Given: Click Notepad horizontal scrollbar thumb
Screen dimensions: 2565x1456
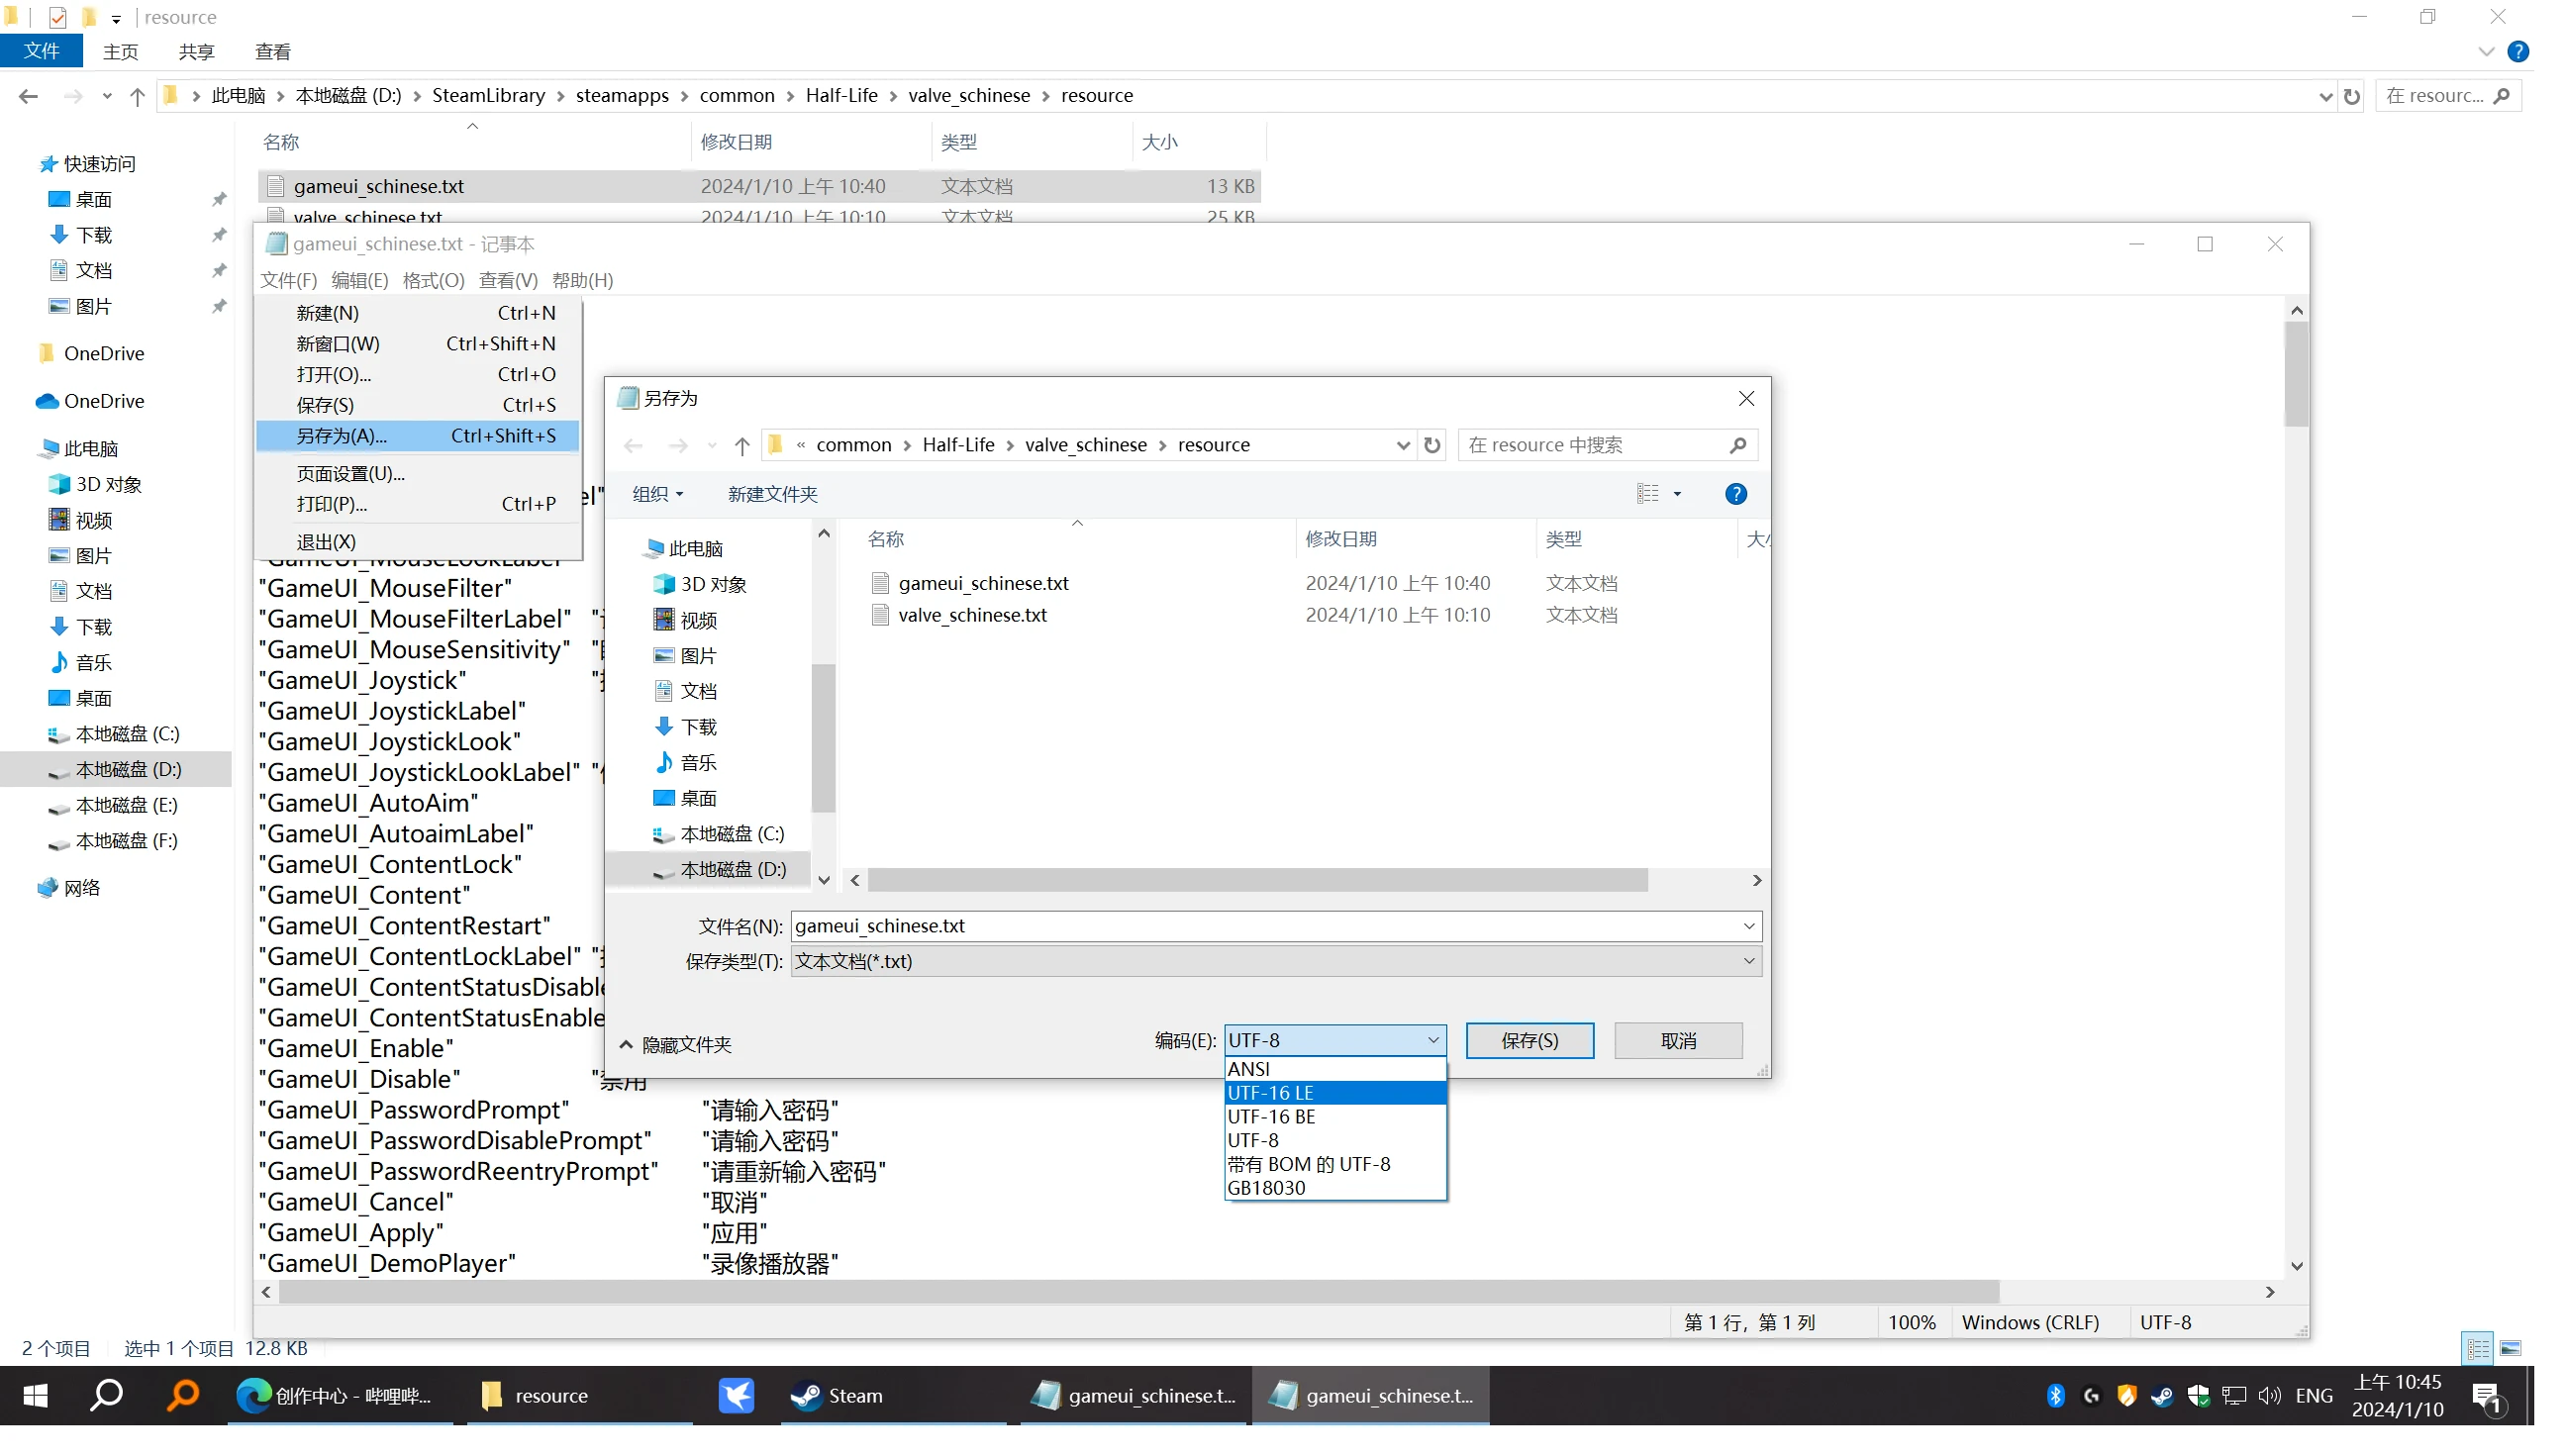Looking at the screenshot, I should (x=1138, y=1292).
